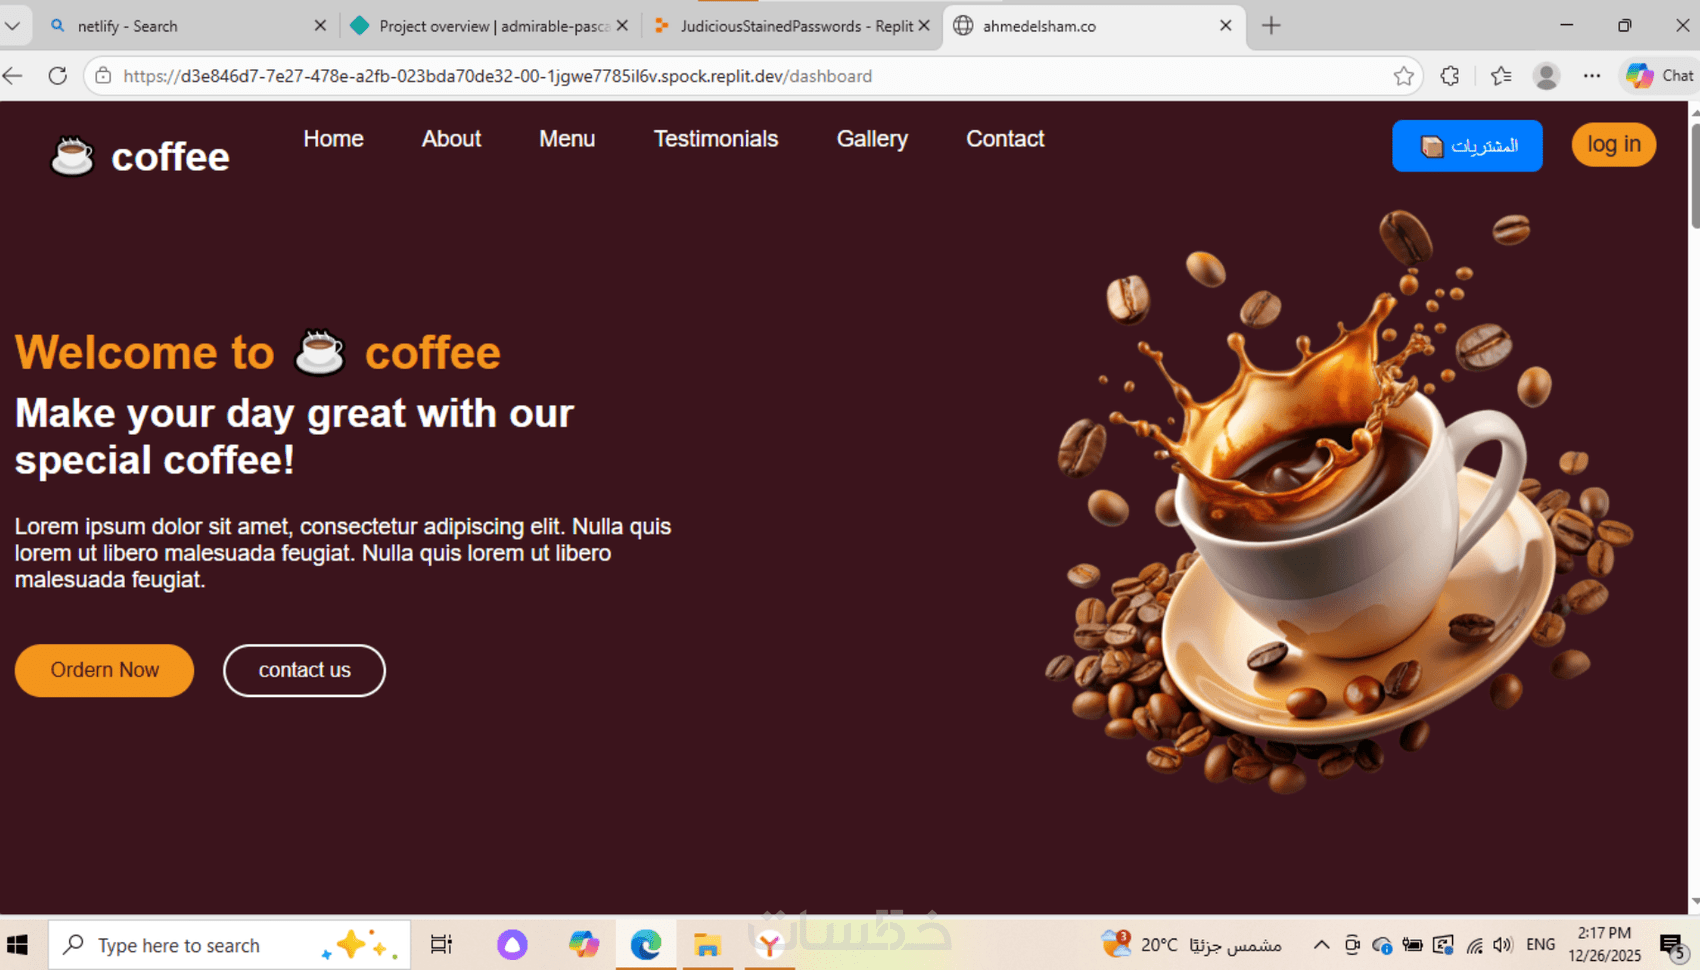
Task: Click the Ordern Now button
Action: click(x=104, y=670)
